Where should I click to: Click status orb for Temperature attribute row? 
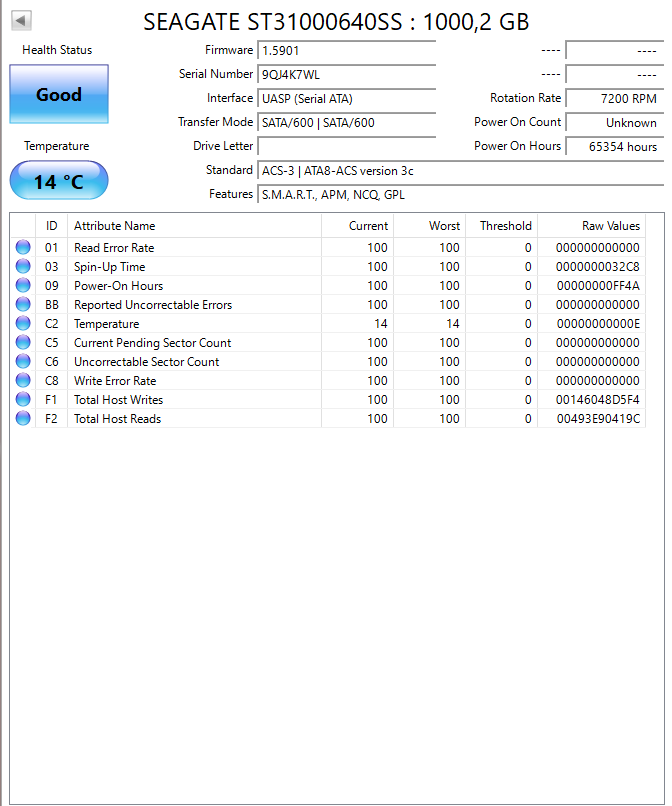23,323
